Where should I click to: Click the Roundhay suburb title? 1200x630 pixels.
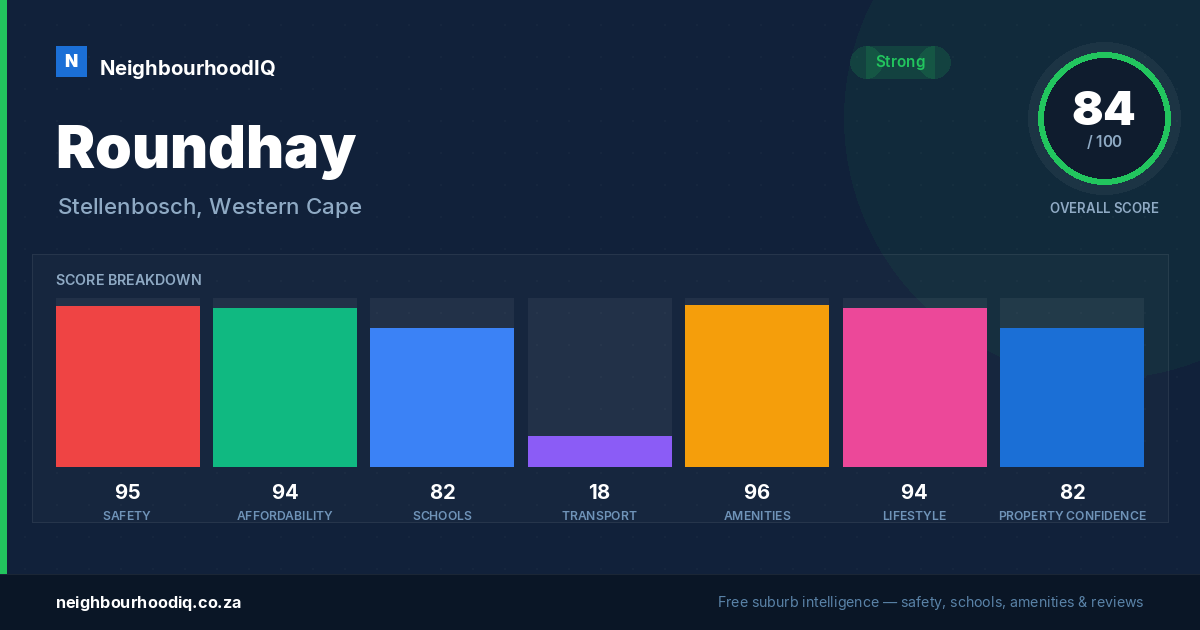click(x=206, y=148)
